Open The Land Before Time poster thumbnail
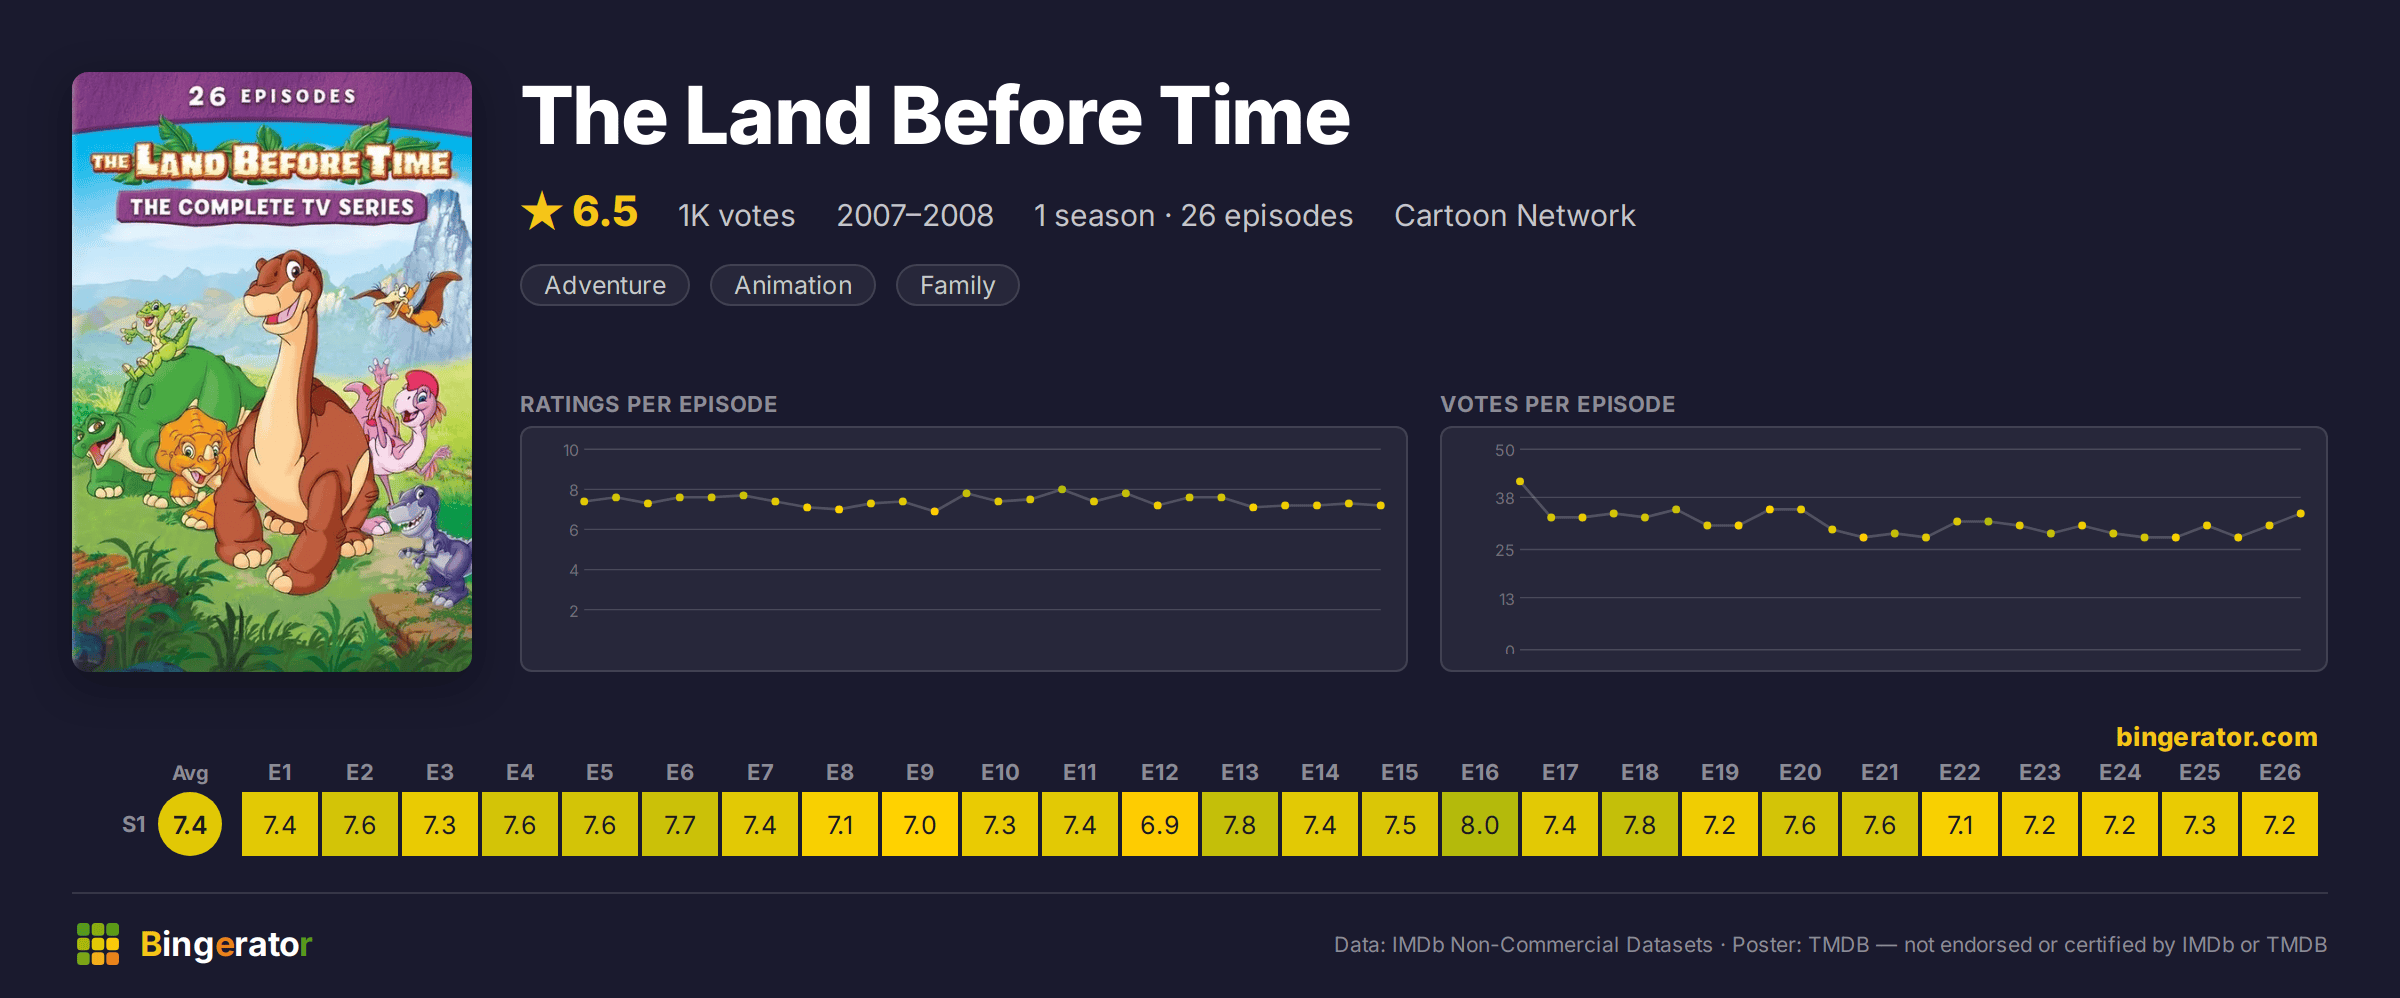The width and height of the screenshot is (2400, 998). tap(272, 371)
